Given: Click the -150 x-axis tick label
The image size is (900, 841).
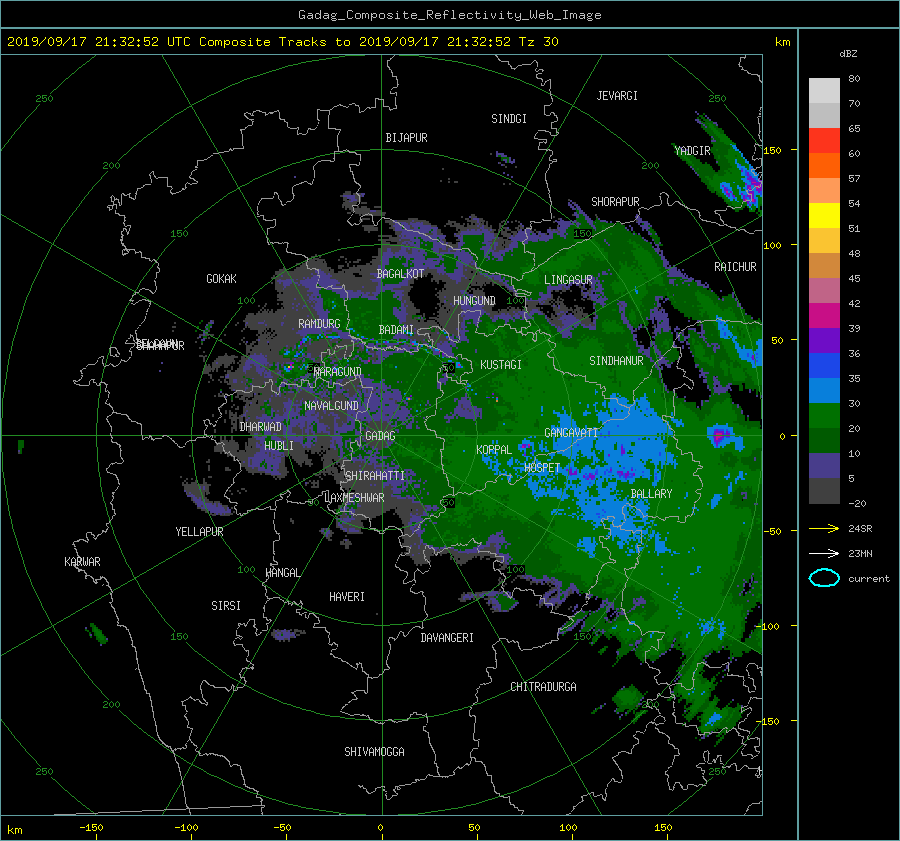Looking at the screenshot, I should [91, 828].
